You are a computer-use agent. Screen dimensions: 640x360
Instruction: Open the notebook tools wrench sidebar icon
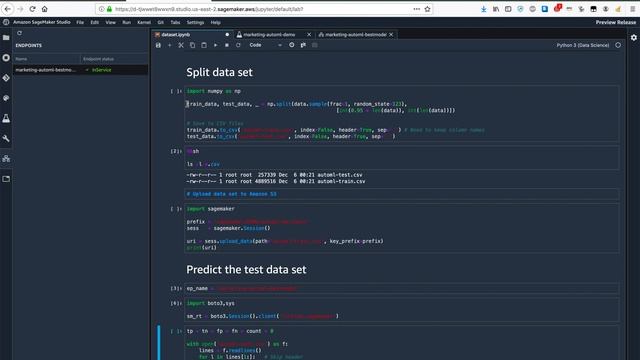[6, 139]
